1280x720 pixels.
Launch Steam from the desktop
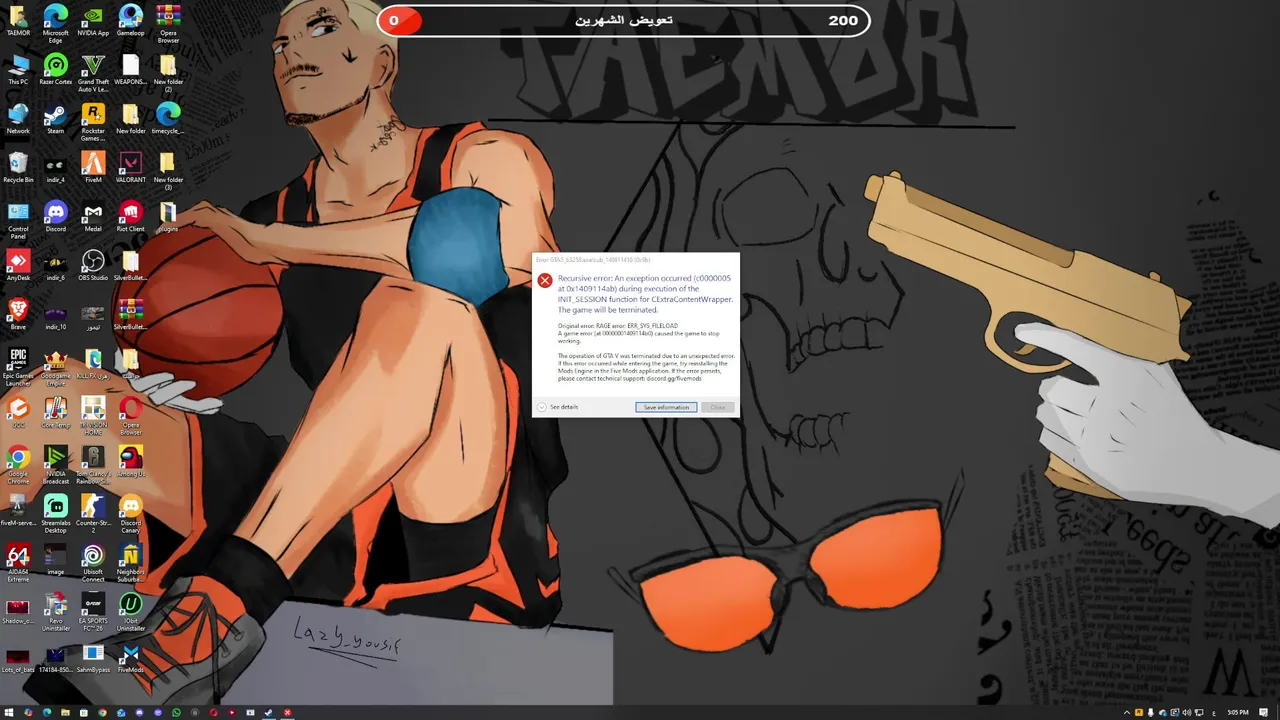point(56,118)
